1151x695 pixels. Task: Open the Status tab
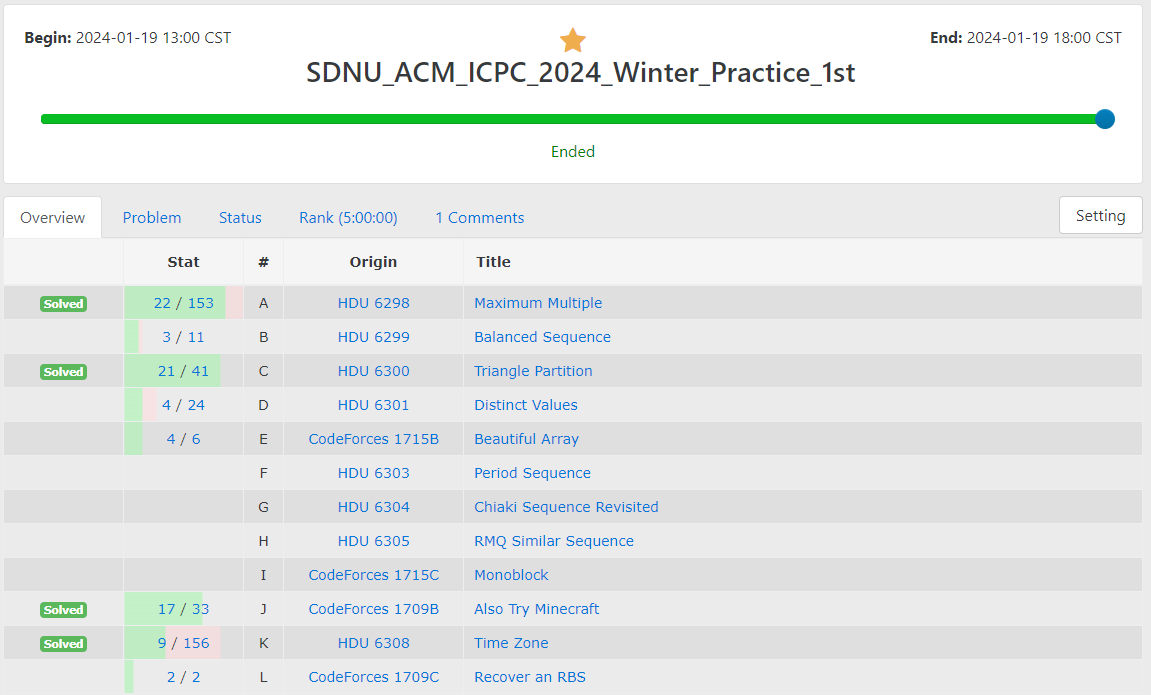[240, 217]
